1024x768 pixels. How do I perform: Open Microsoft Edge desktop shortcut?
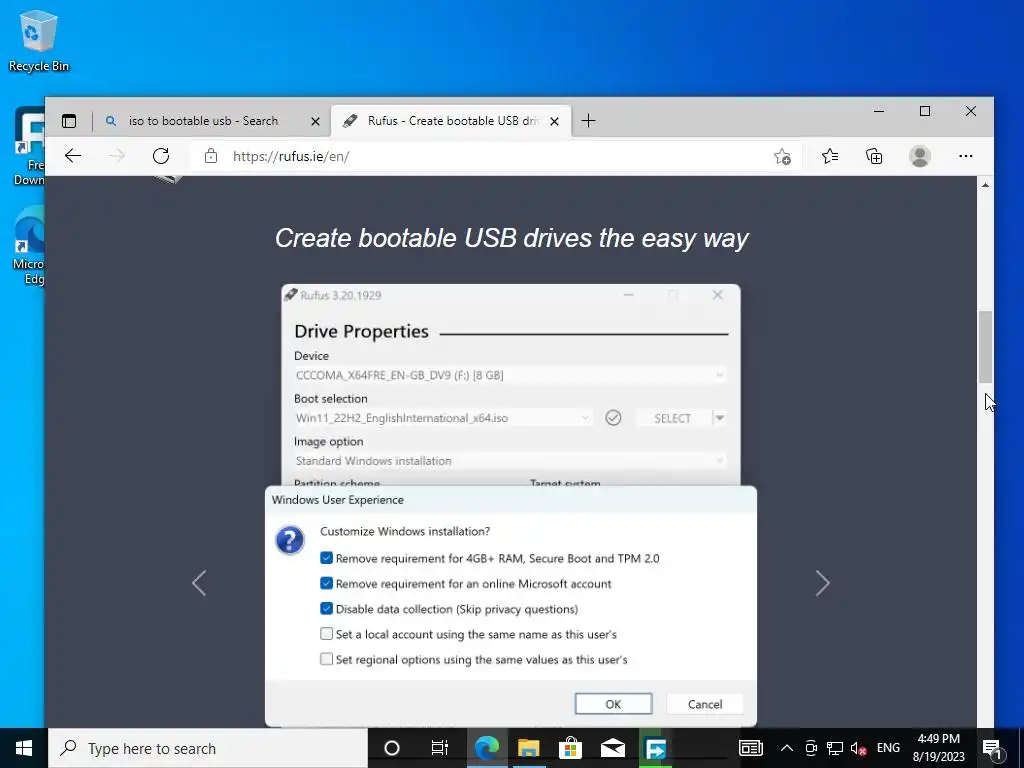pos(29,246)
